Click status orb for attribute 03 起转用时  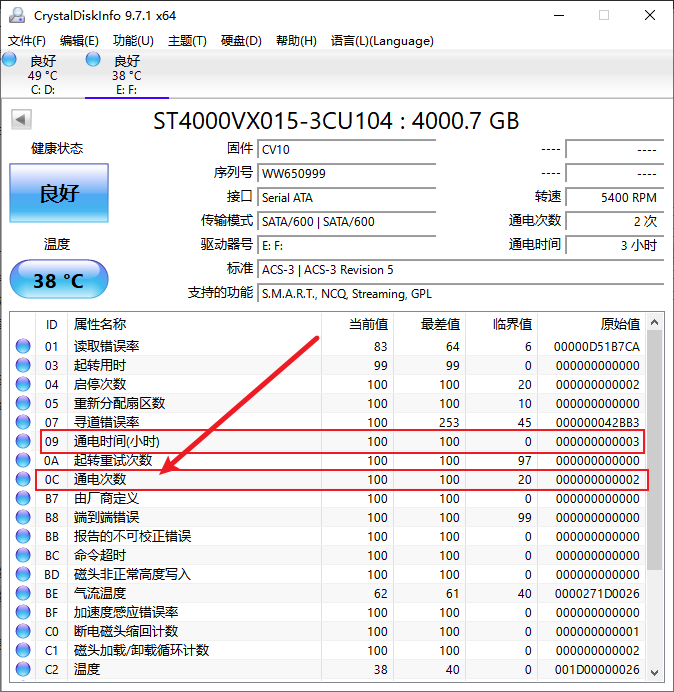[x=23, y=365]
